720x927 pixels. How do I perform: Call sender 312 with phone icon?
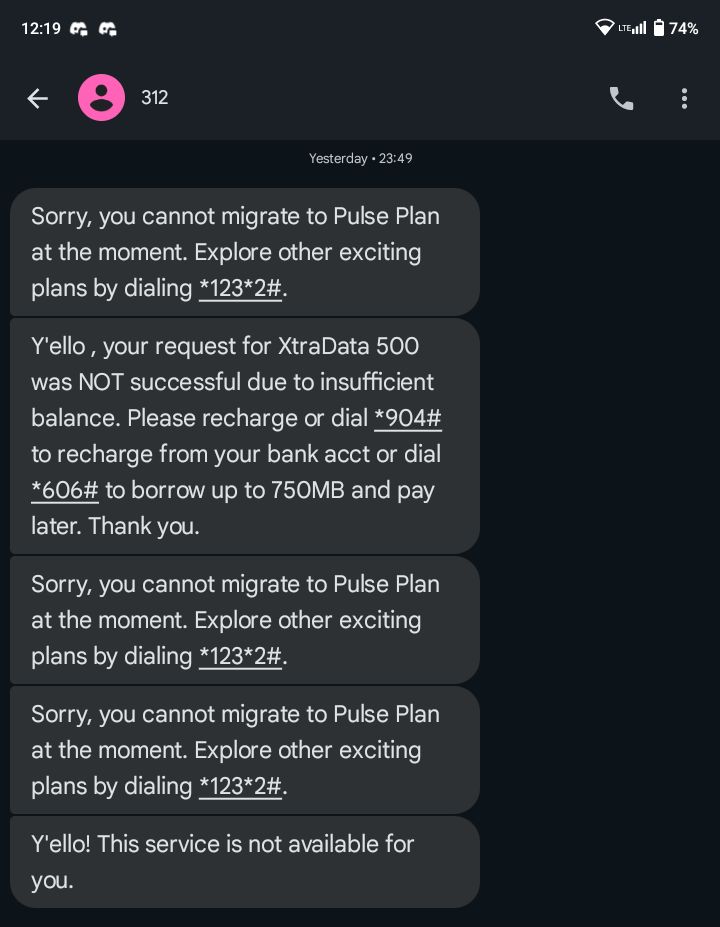pyautogui.click(x=621, y=98)
